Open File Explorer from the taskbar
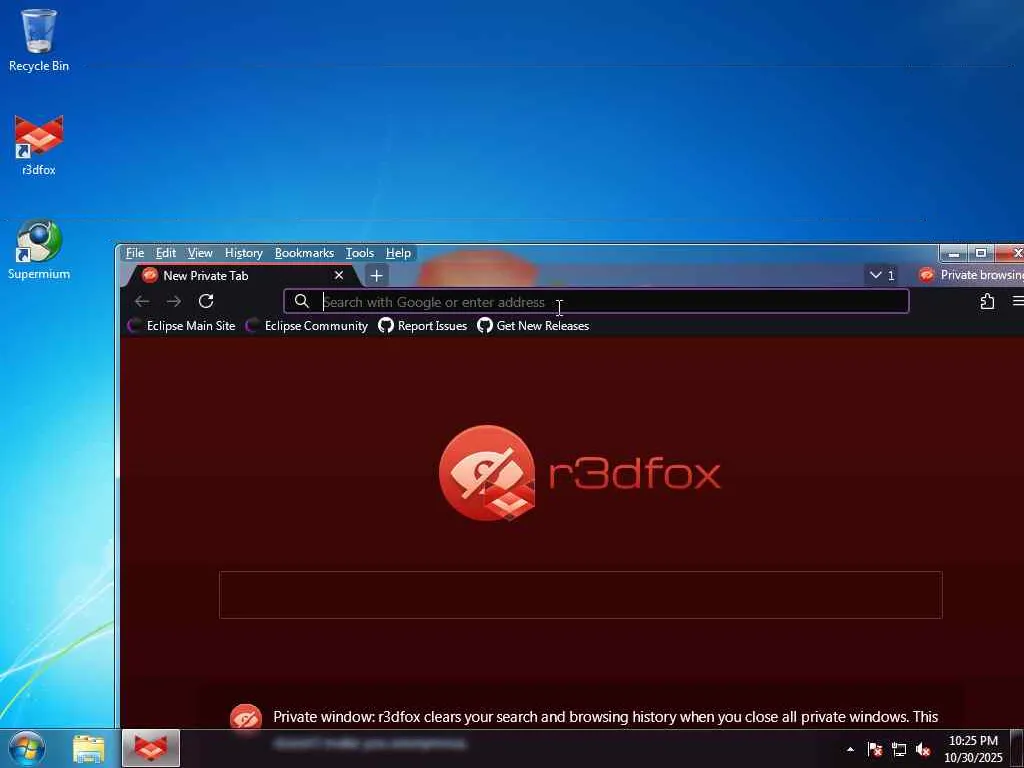Screen dimensions: 1024x768 click(89, 749)
